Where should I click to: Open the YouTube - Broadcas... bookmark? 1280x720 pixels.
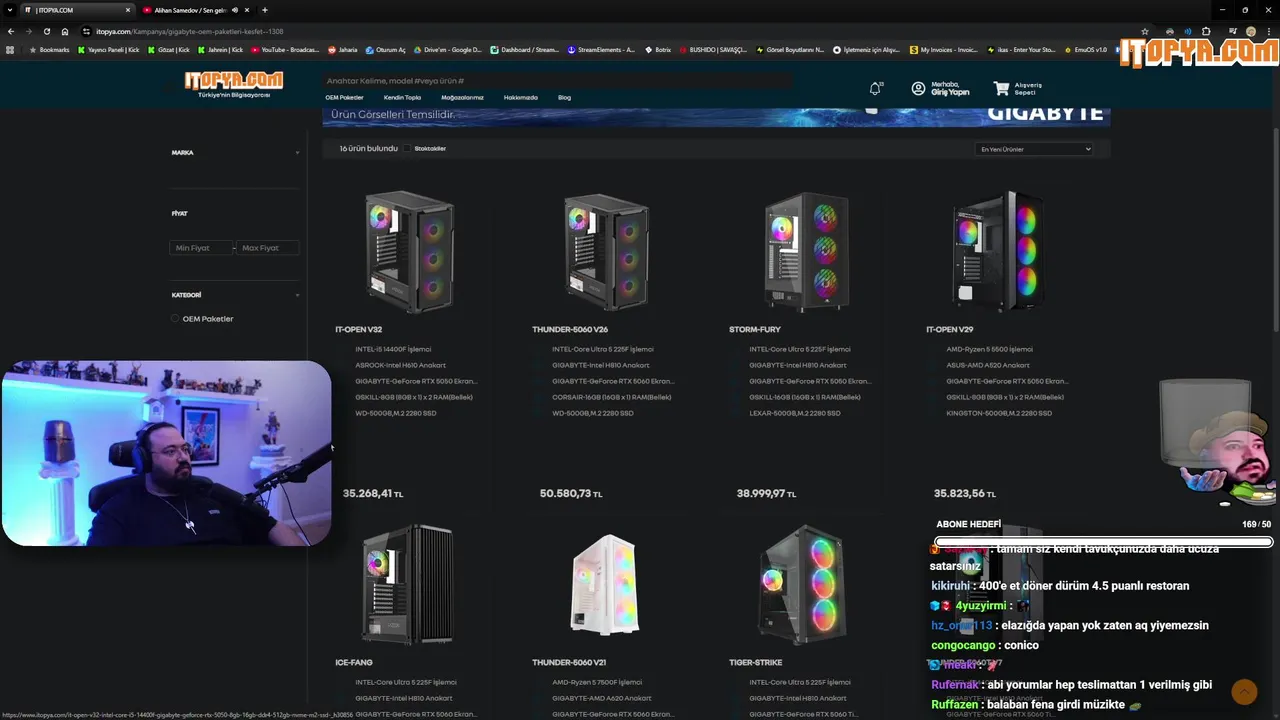click(285, 49)
